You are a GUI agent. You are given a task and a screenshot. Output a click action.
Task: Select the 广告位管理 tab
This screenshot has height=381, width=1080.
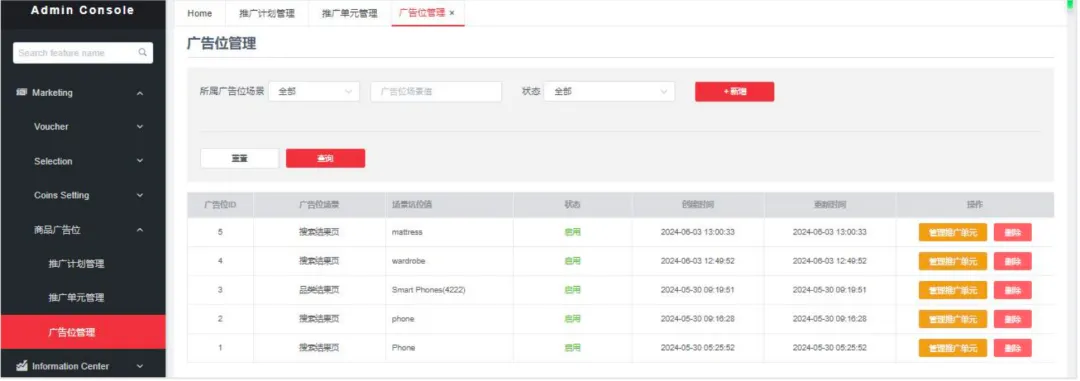[x=422, y=13]
